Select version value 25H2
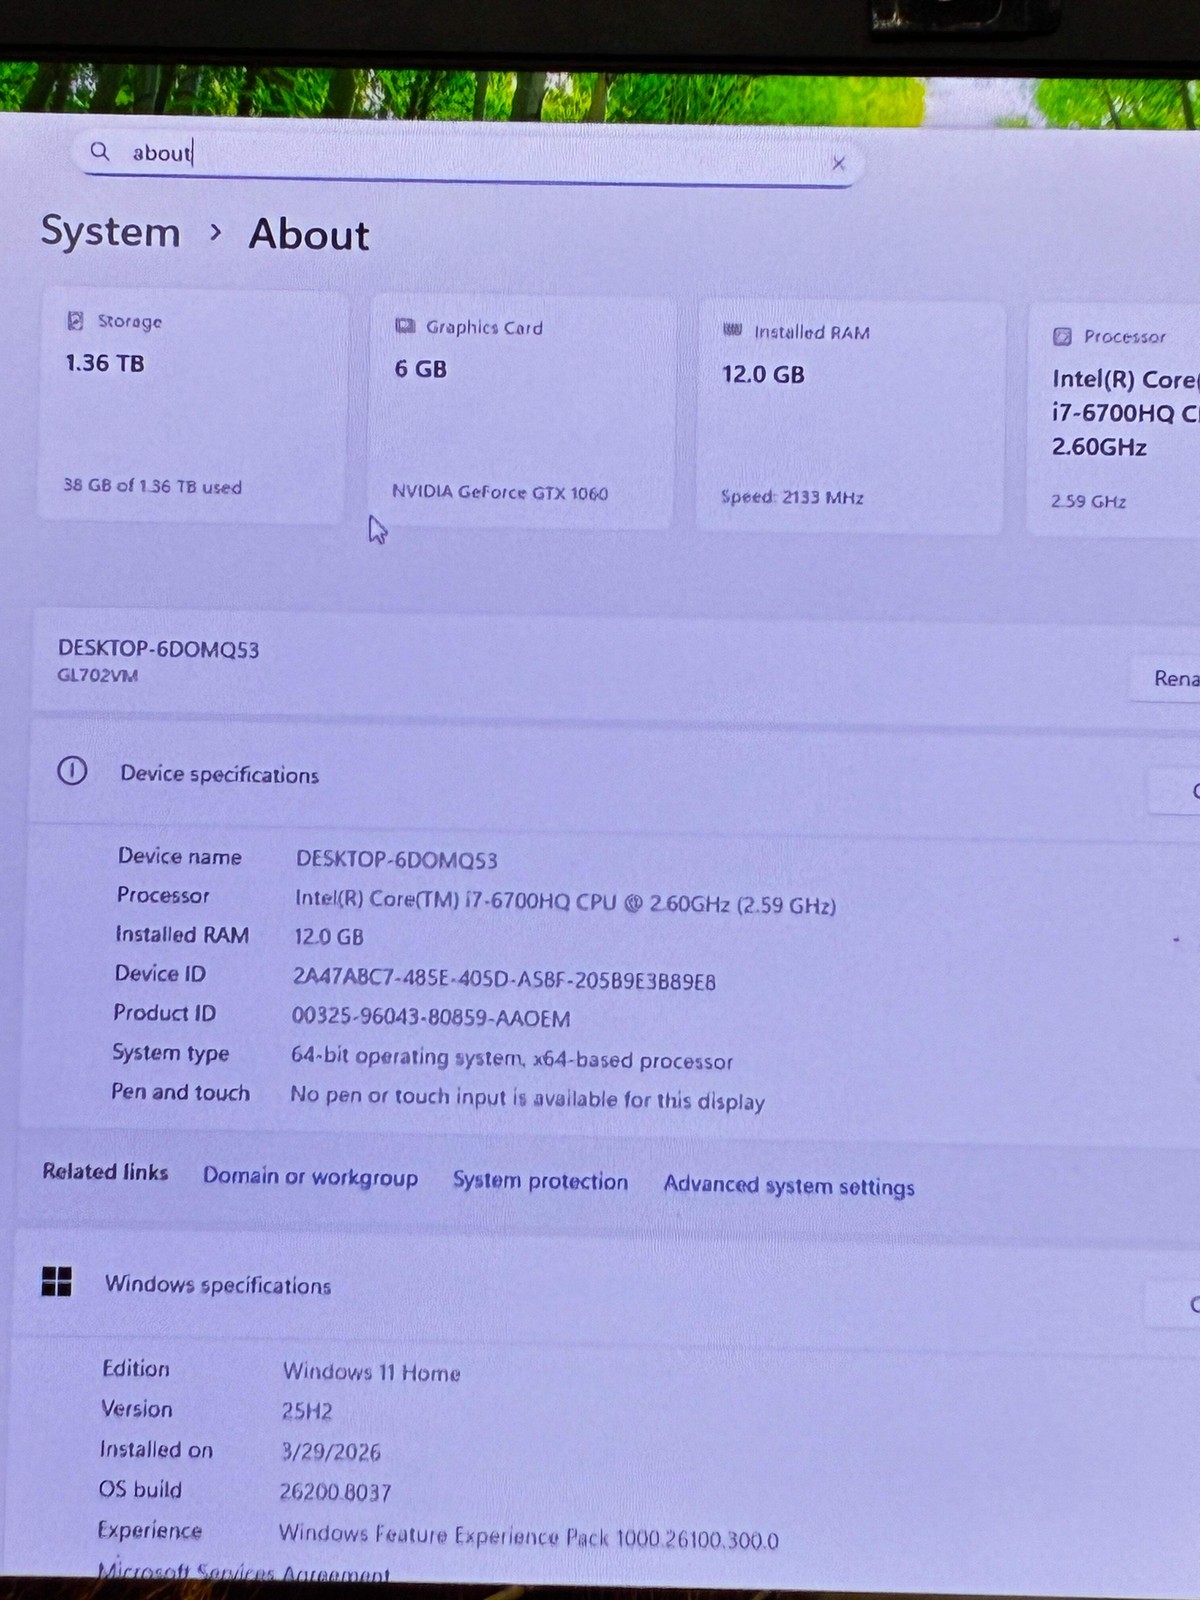Image resolution: width=1200 pixels, height=1600 pixels. point(307,1411)
